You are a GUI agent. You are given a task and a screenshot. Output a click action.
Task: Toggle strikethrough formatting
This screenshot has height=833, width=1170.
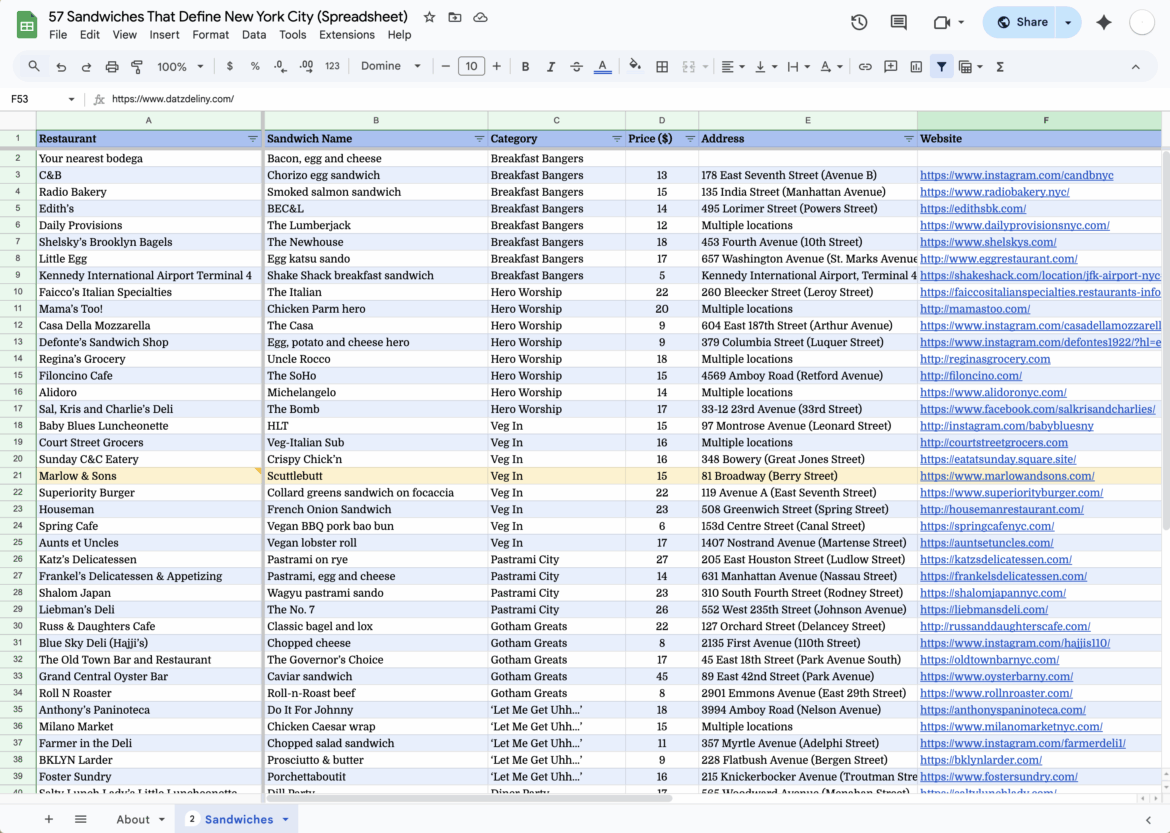575,66
